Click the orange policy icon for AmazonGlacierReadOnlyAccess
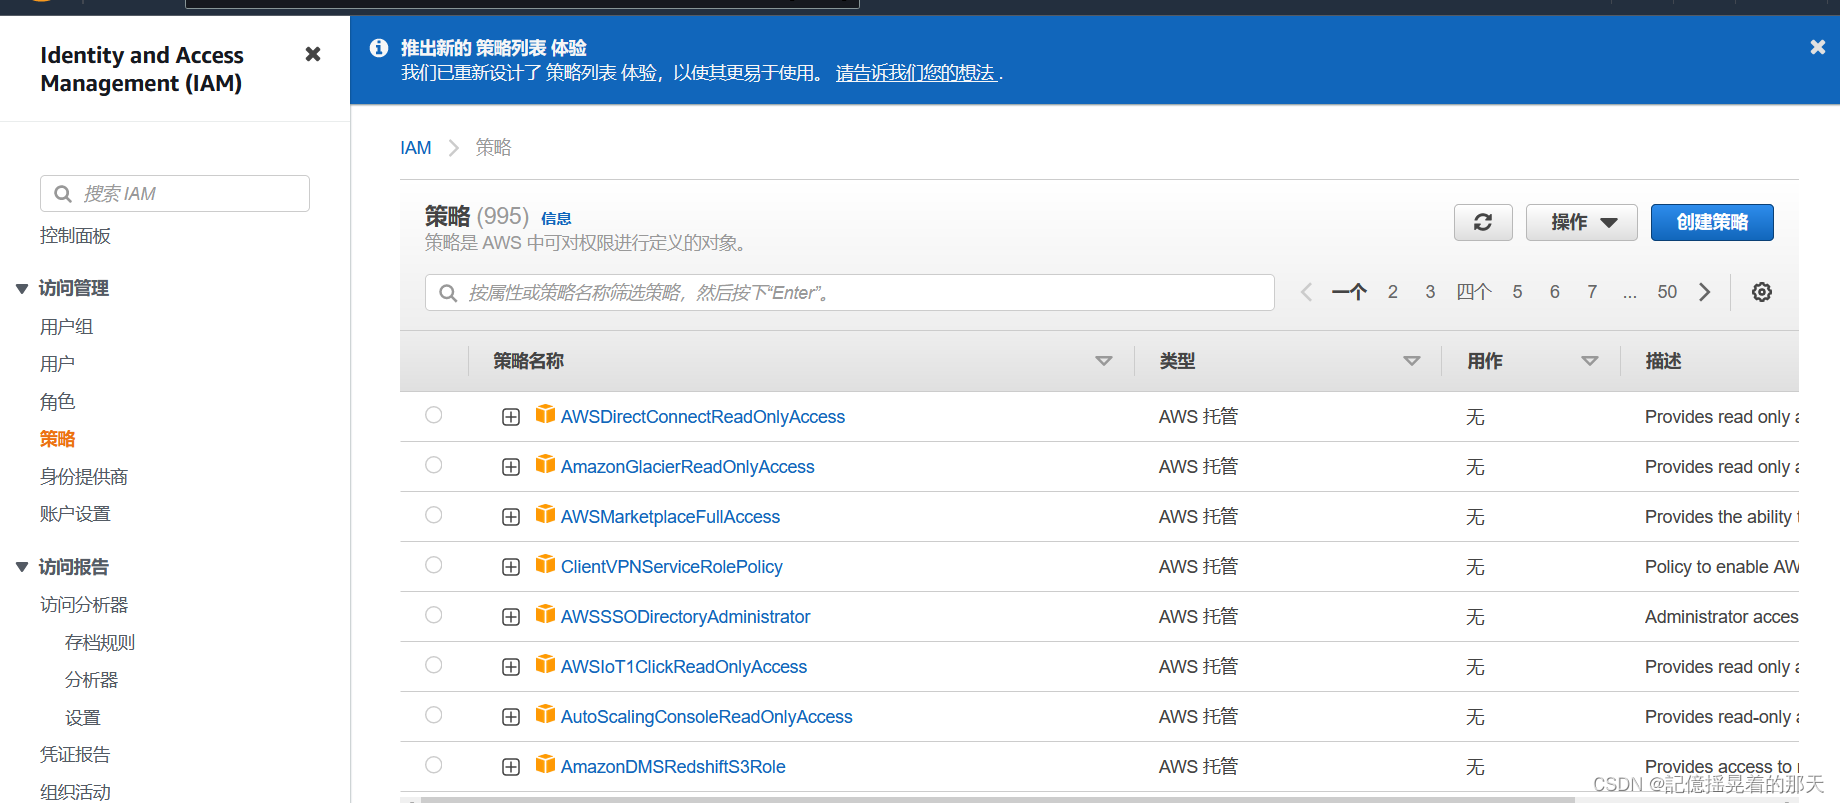 [545, 464]
